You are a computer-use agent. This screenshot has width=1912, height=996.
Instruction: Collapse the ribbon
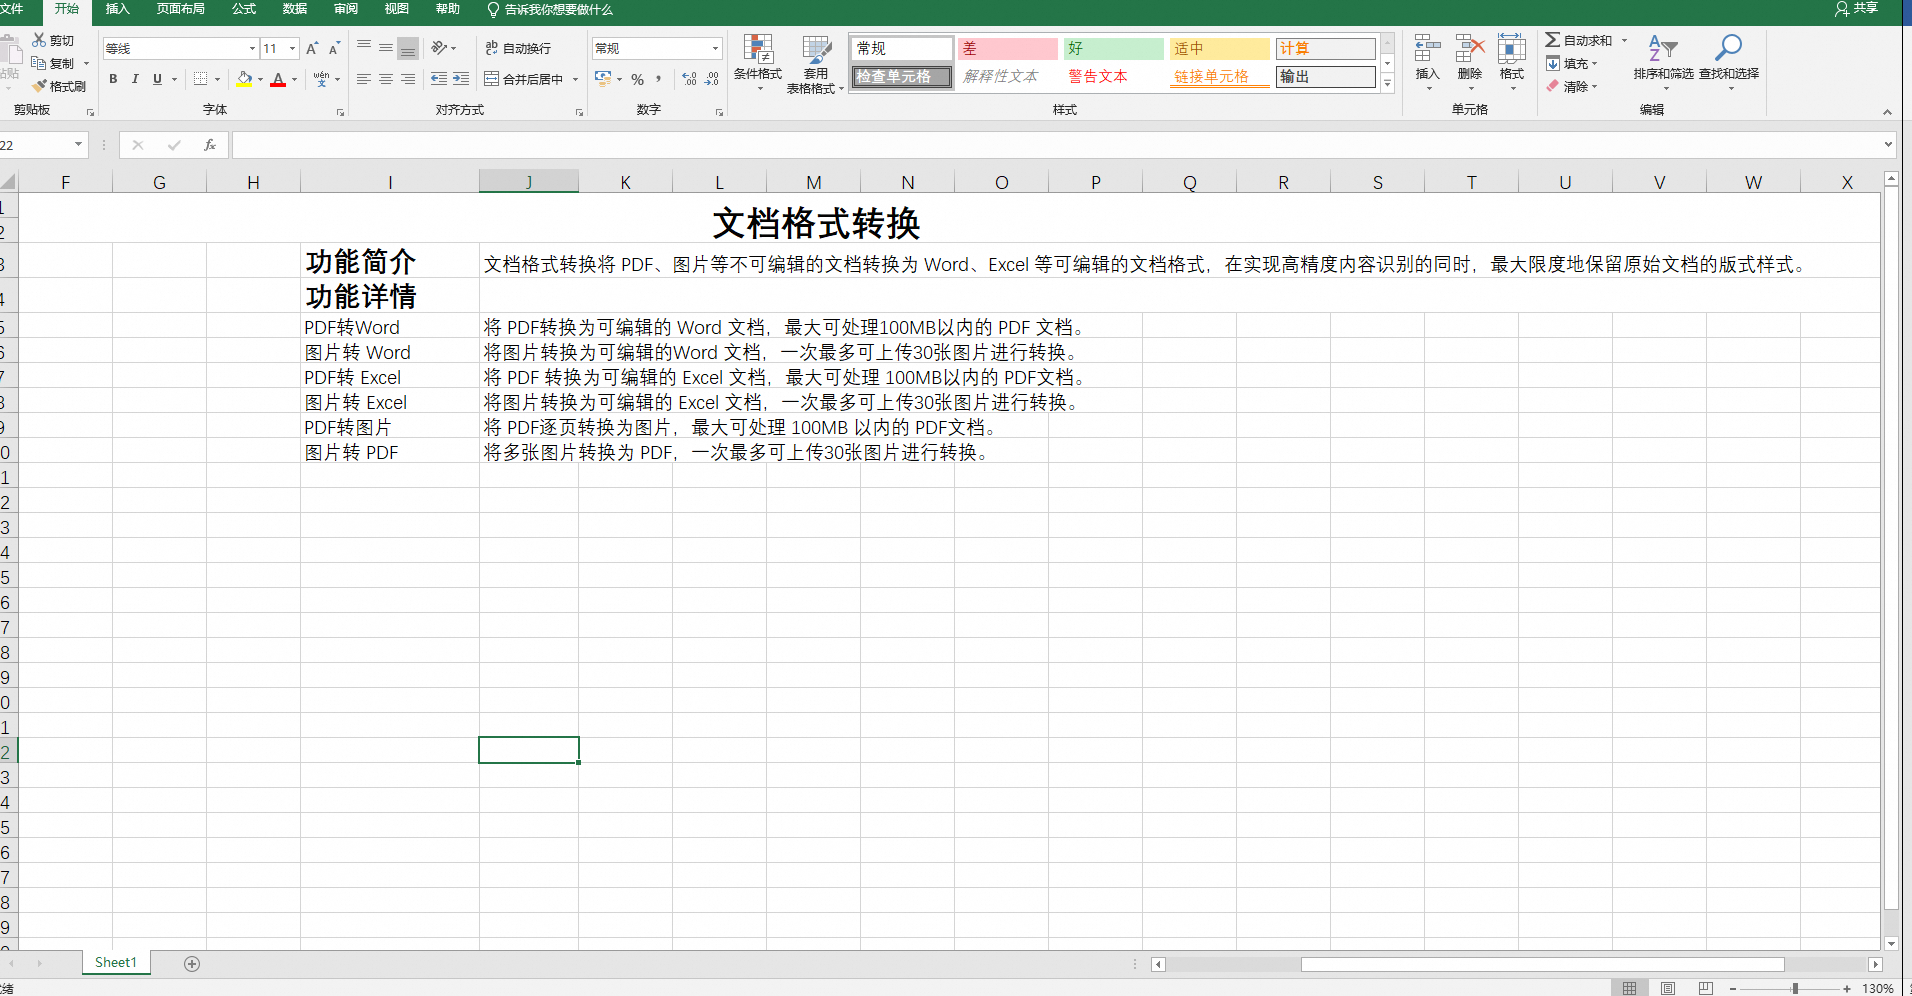click(x=1887, y=111)
